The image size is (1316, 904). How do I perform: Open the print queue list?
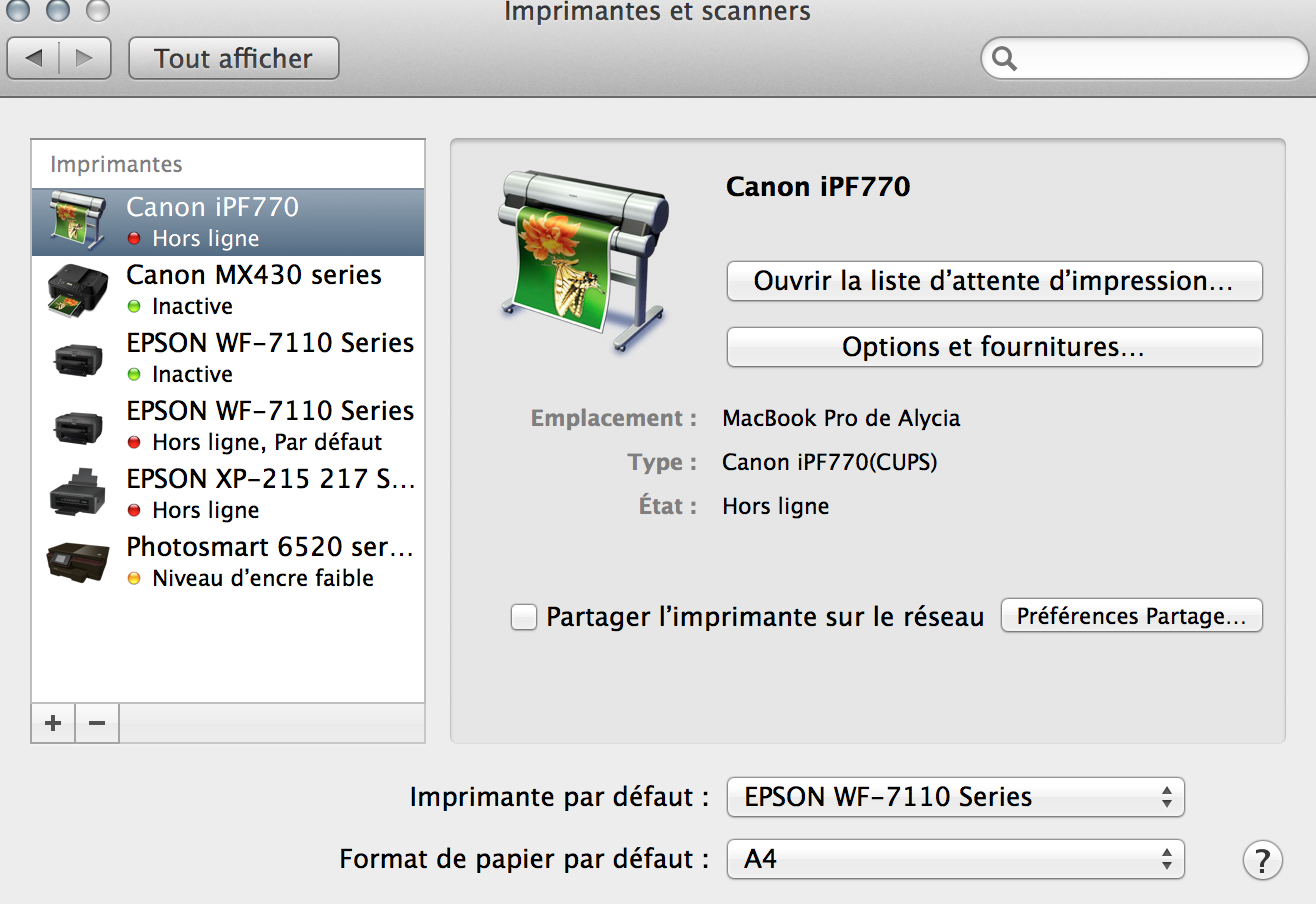(x=994, y=281)
